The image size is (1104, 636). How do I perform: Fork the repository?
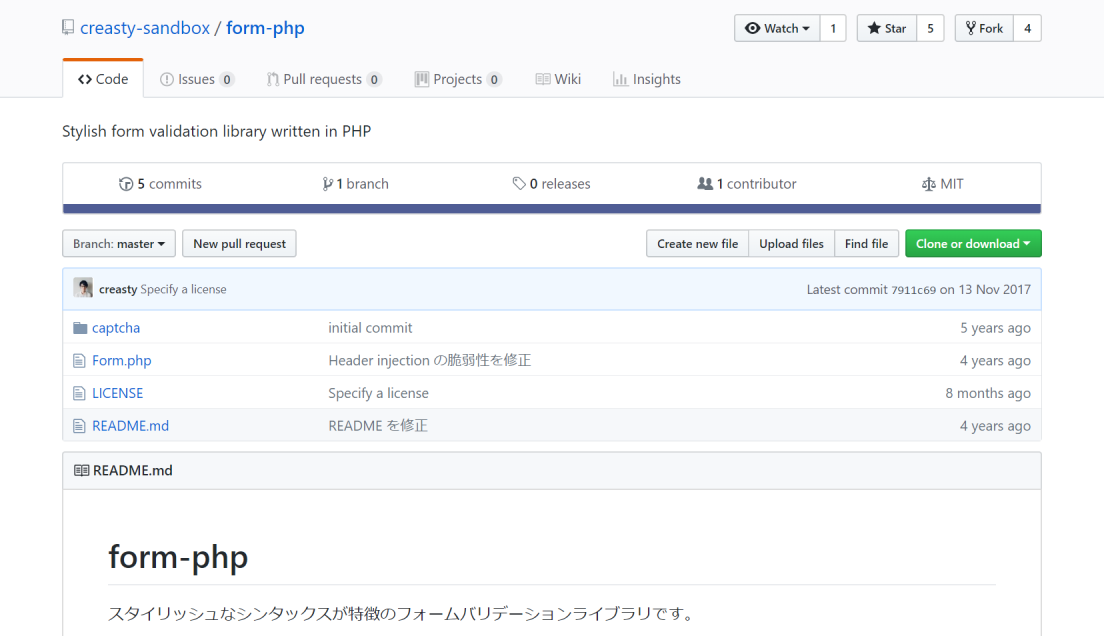click(984, 29)
